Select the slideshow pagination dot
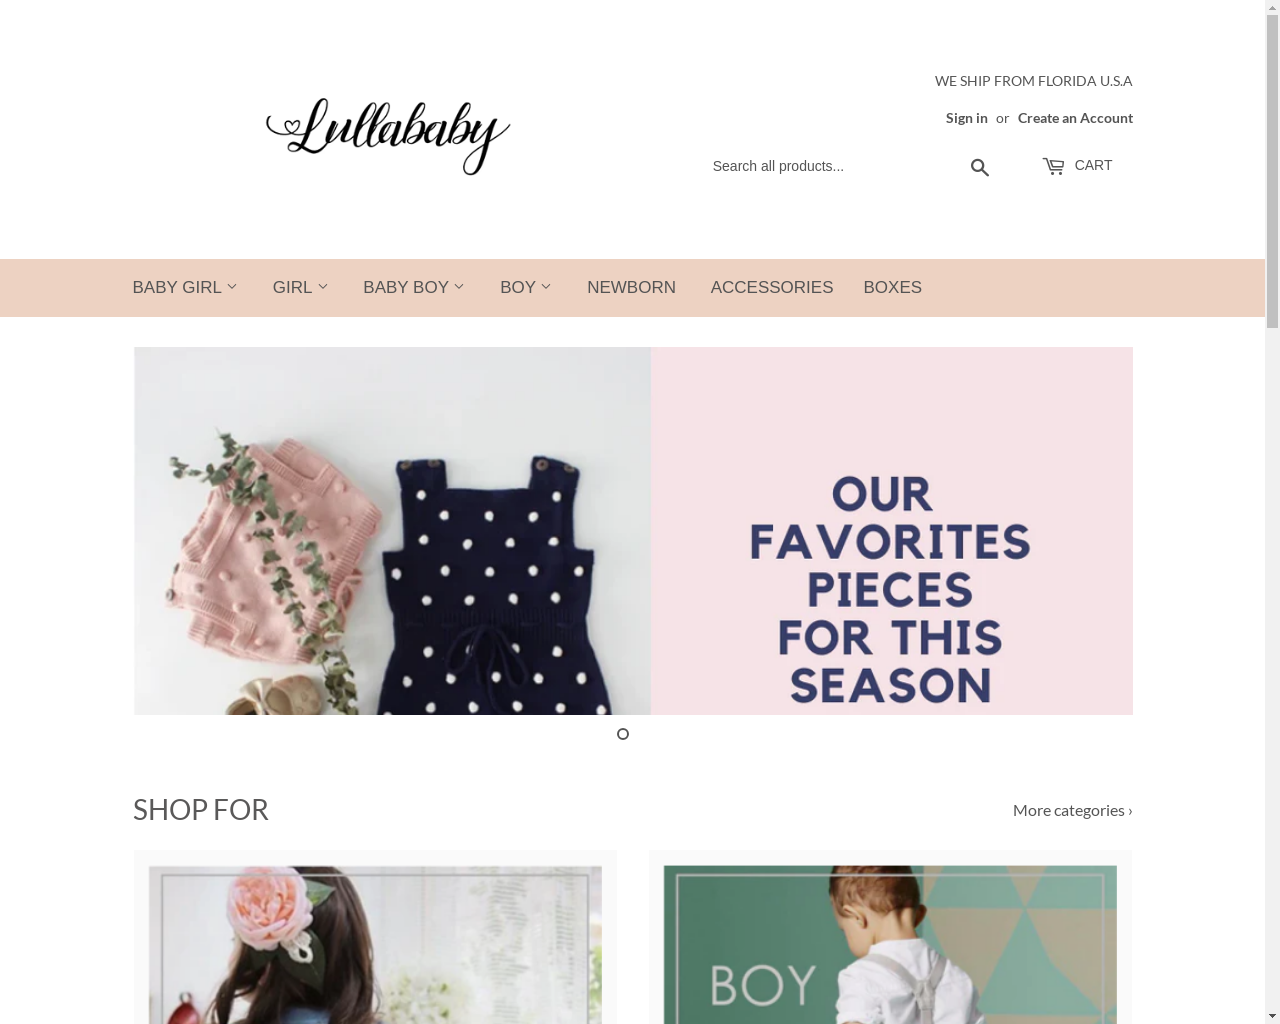 623,734
